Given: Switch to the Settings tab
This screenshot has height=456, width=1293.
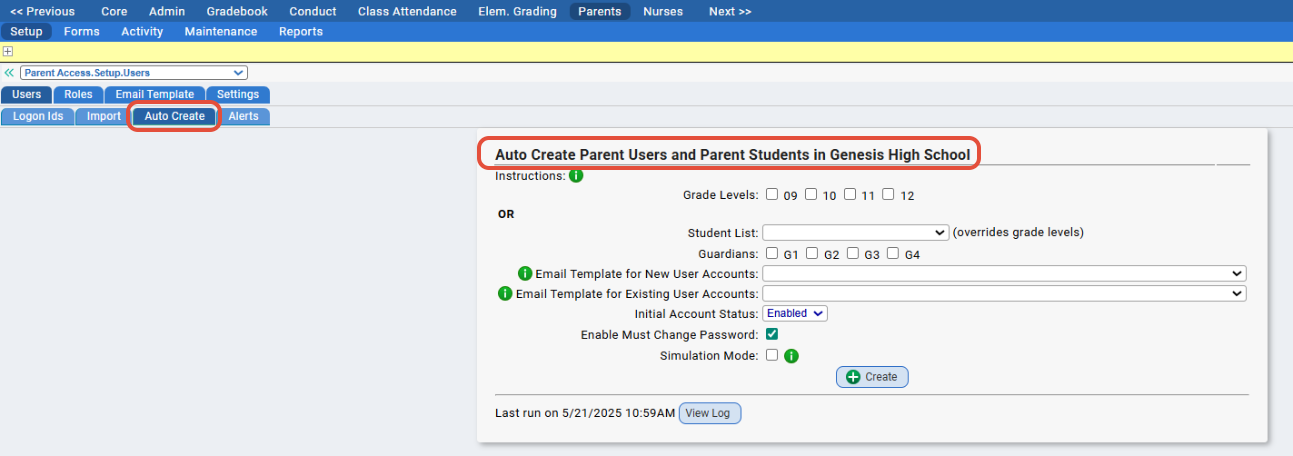Looking at the screenshot, I should [238, 95].
